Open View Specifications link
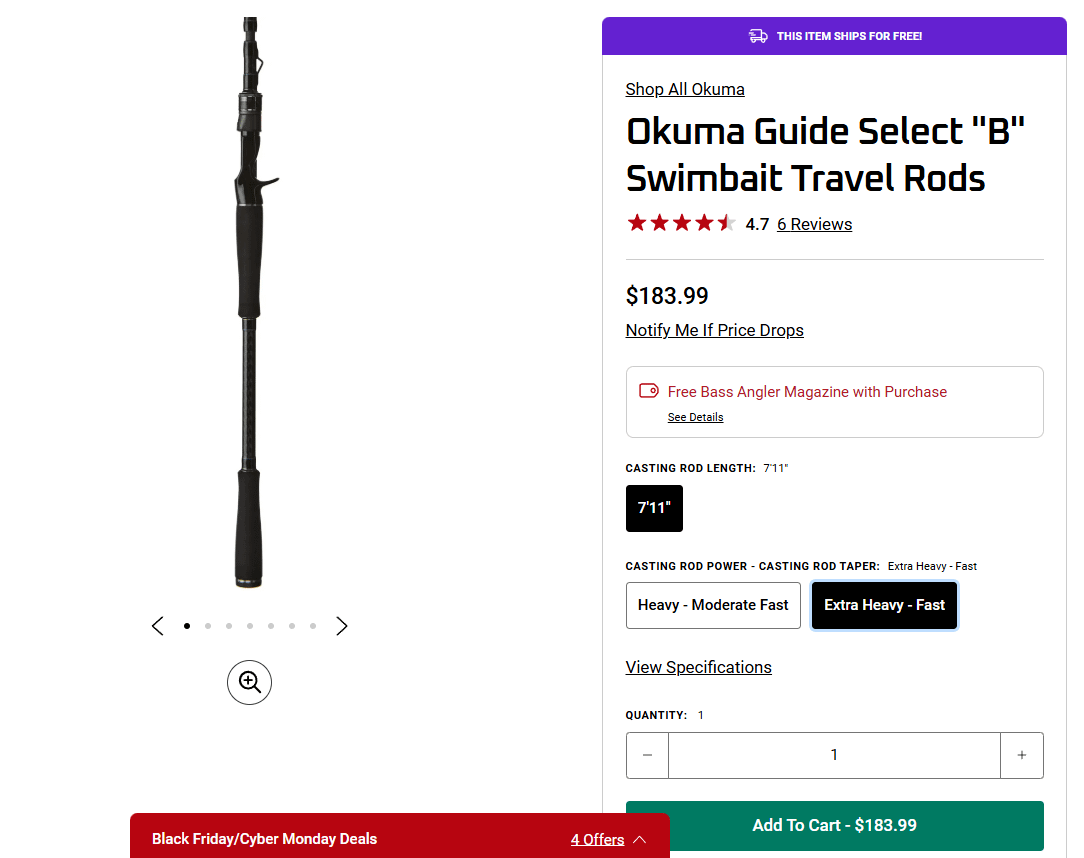 click(x=698, y=667)
